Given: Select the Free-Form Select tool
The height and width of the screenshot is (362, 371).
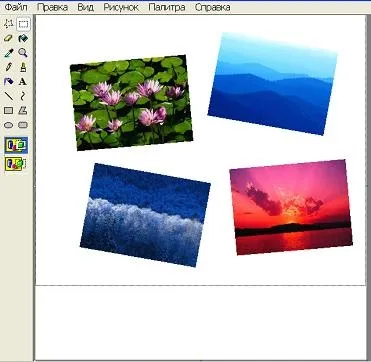Looking at the screenshot, I should point(8,24).
